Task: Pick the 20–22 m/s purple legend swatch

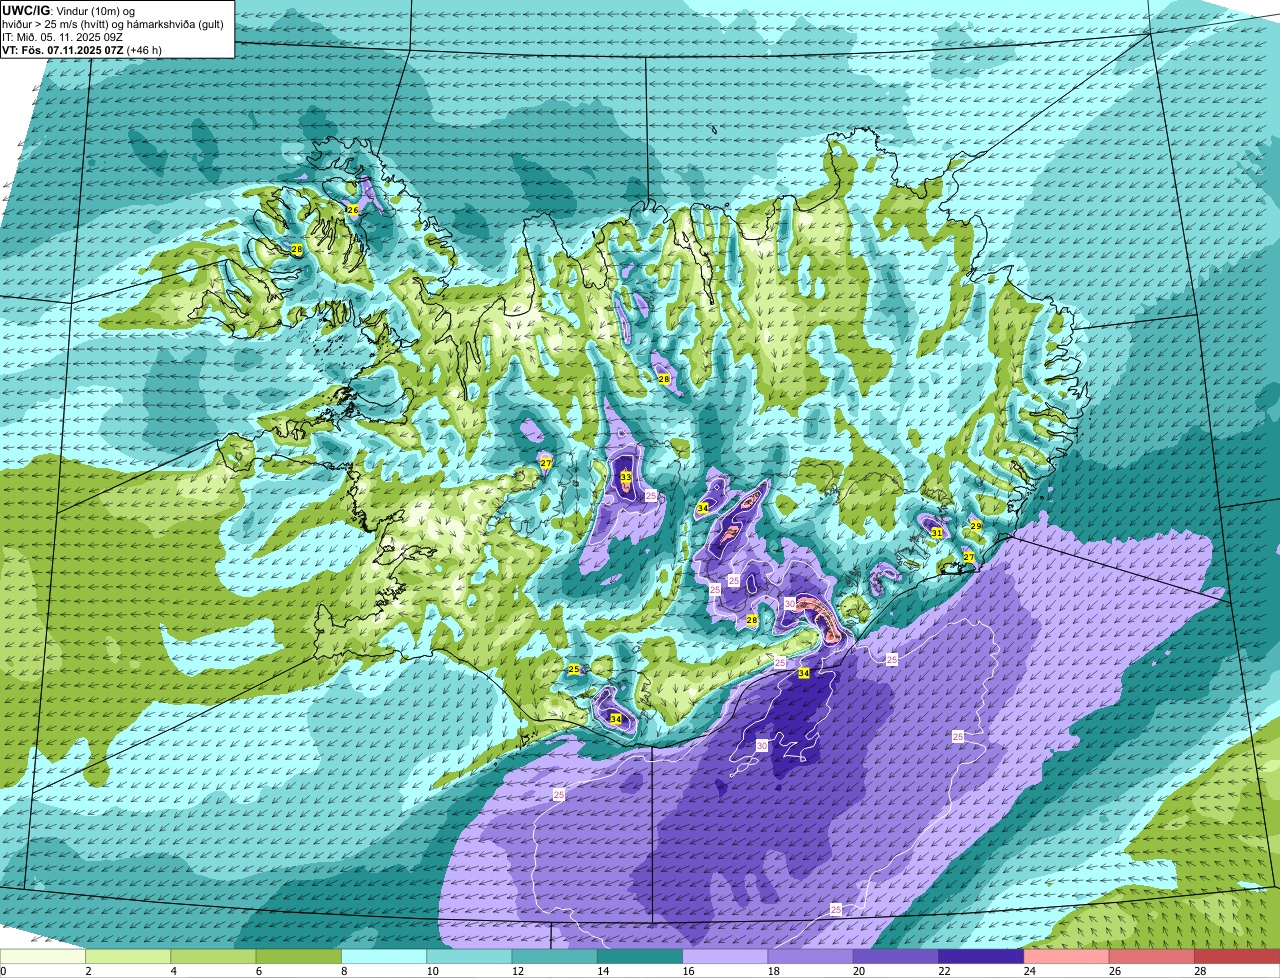Action: [x=896, y=957]
